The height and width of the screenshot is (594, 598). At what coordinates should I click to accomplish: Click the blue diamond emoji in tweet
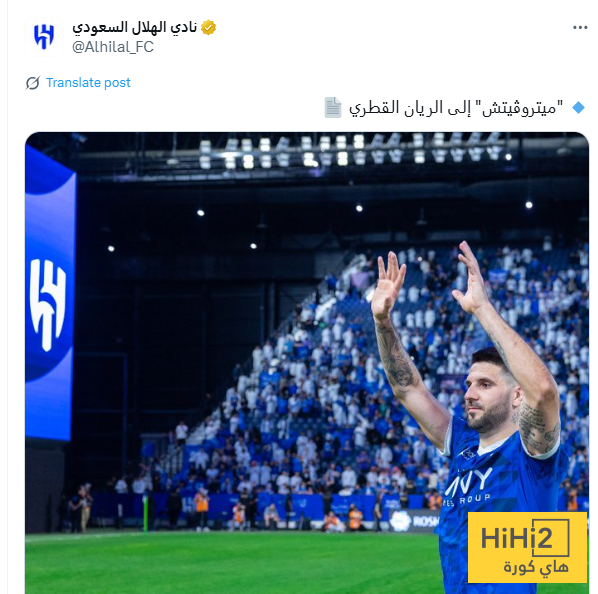(x=579, y=108)
